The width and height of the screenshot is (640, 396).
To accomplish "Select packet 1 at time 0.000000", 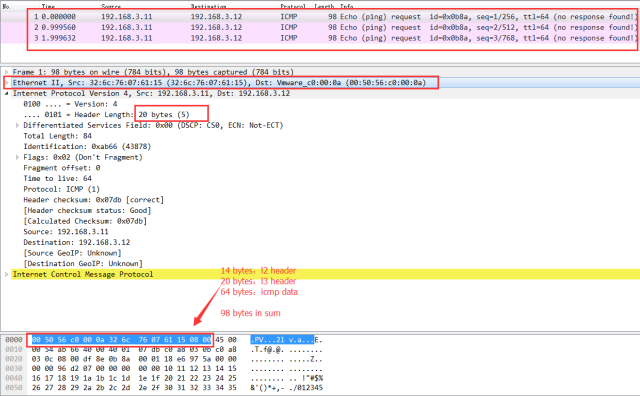I will coord(320,17).
